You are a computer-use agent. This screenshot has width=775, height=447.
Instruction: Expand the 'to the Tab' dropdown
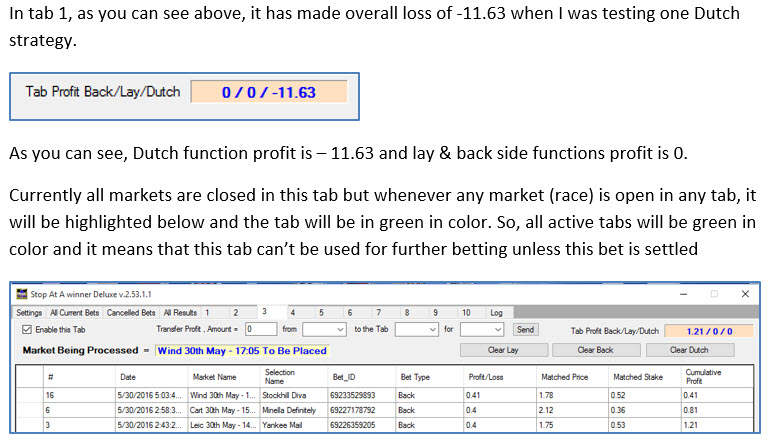417,329
